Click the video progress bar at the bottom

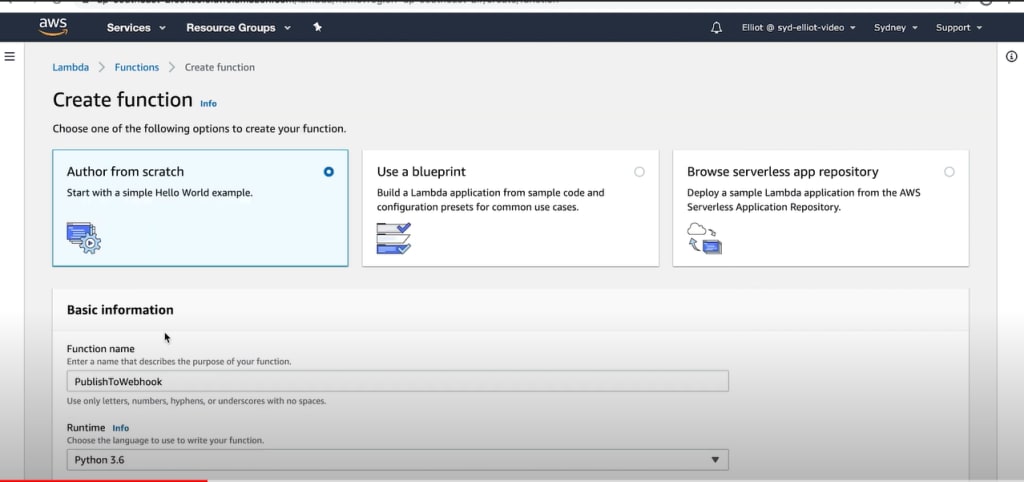coord(512,480)
